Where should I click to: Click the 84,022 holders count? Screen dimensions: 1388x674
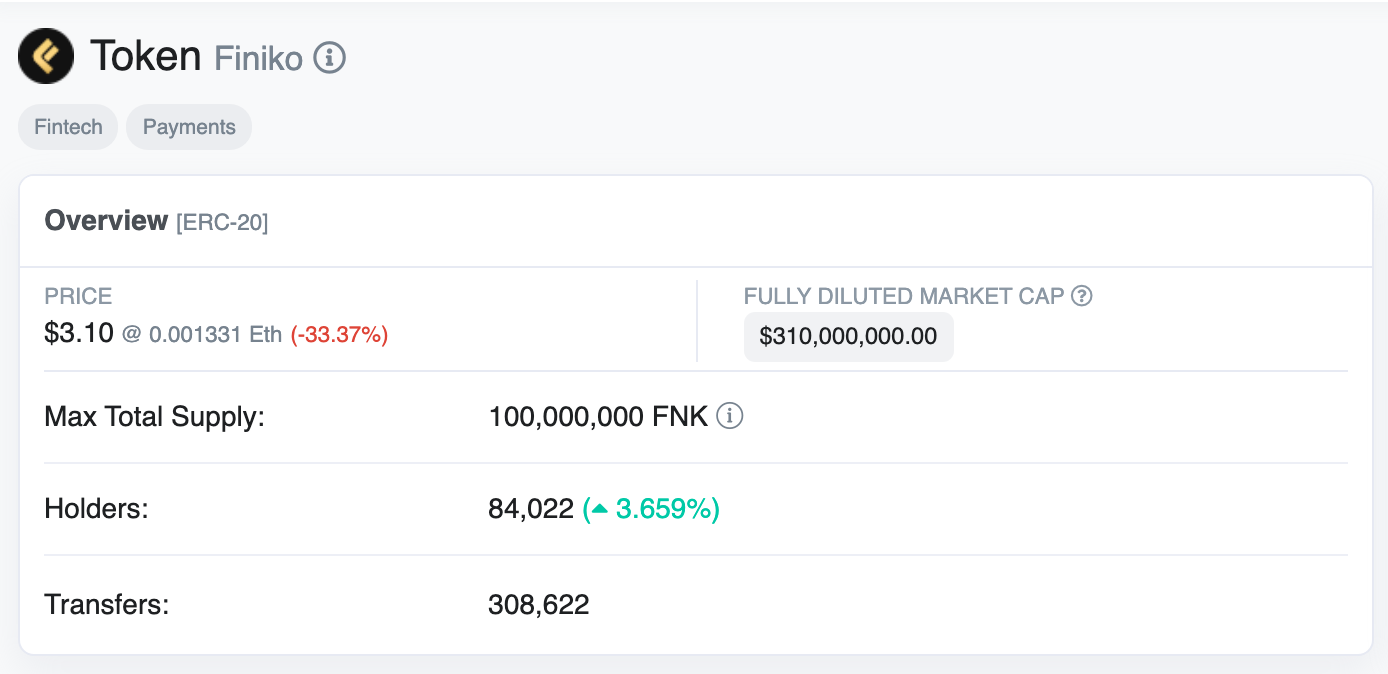[x=531, y=509]
